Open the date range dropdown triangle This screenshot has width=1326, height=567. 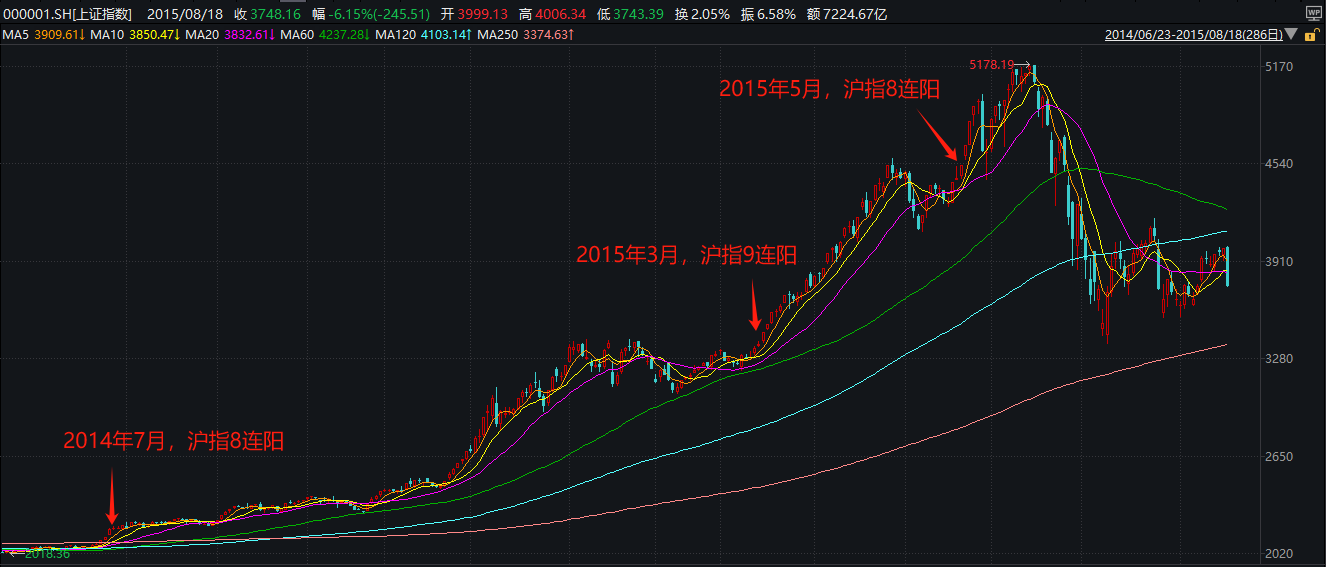(1292, 35)
